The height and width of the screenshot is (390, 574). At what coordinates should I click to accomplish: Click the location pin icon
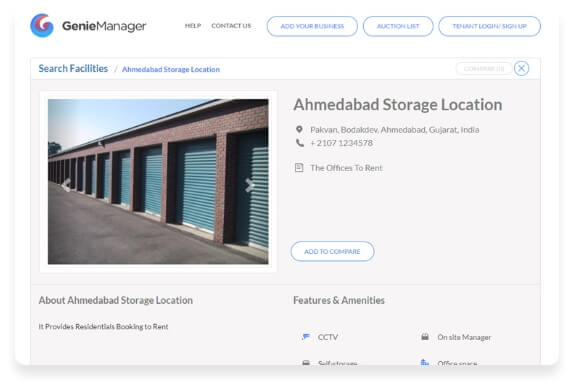(299, 129)
